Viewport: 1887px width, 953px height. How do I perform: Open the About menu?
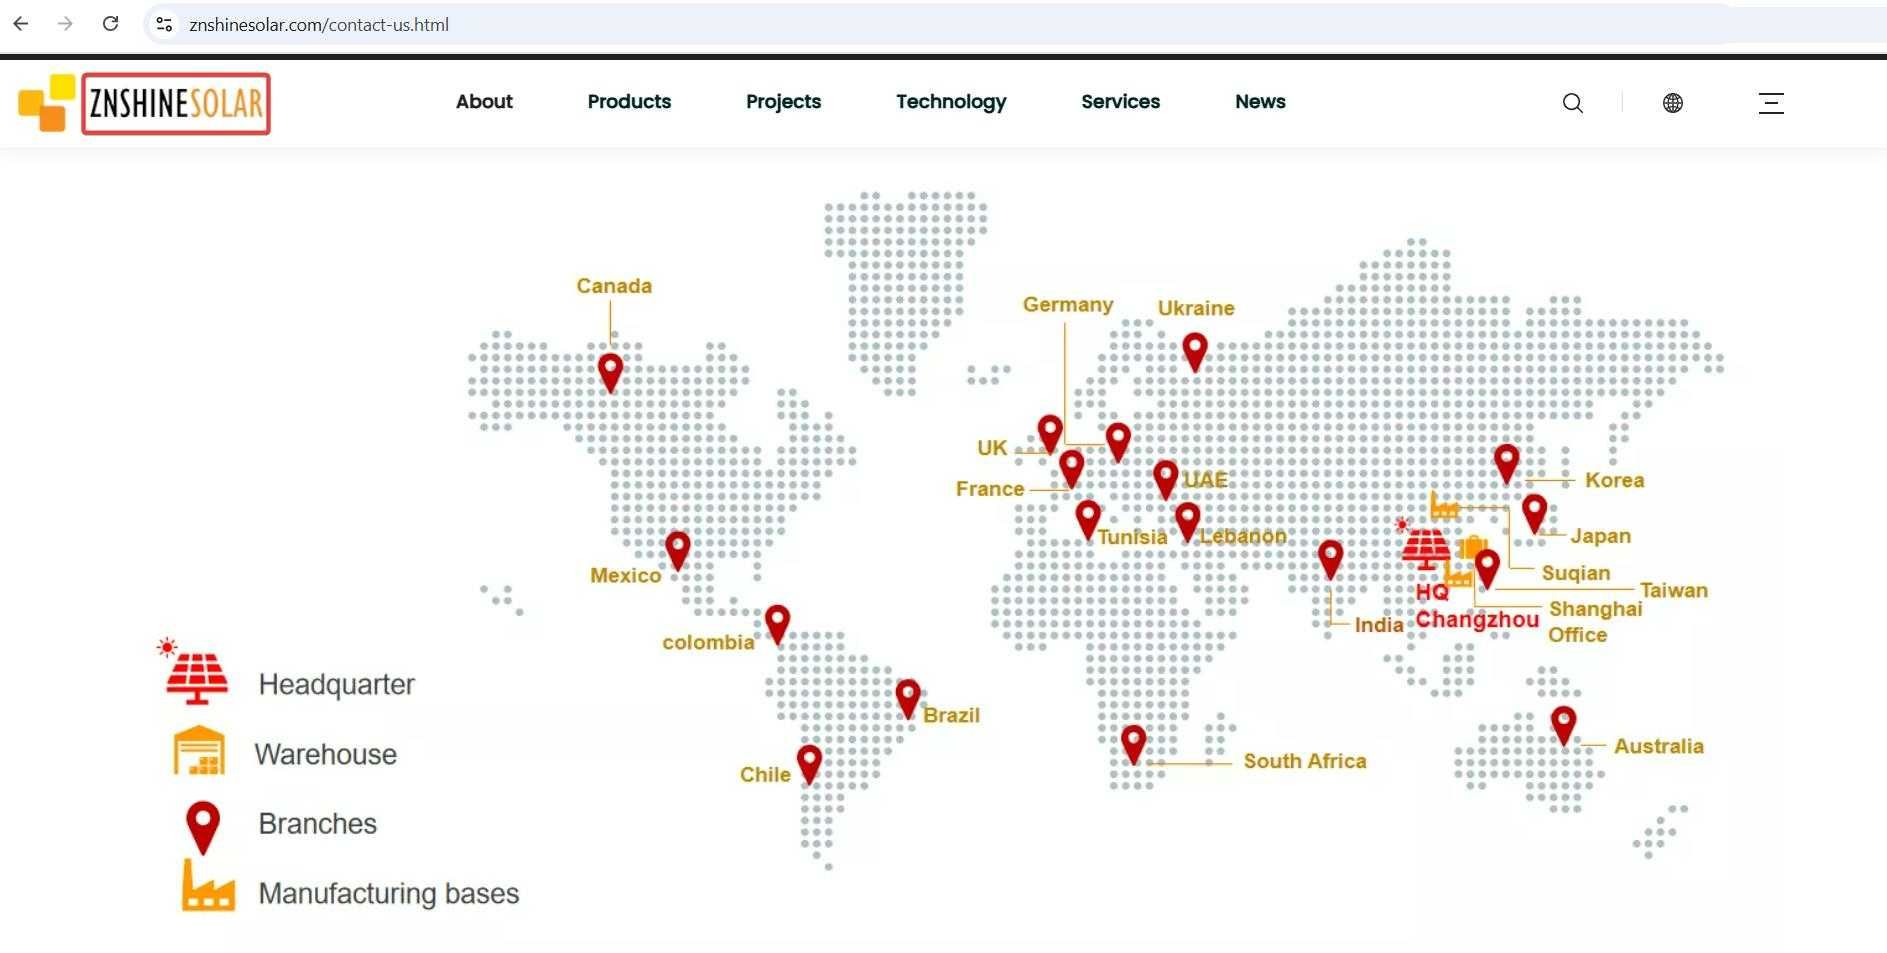(x=484, y=102)
